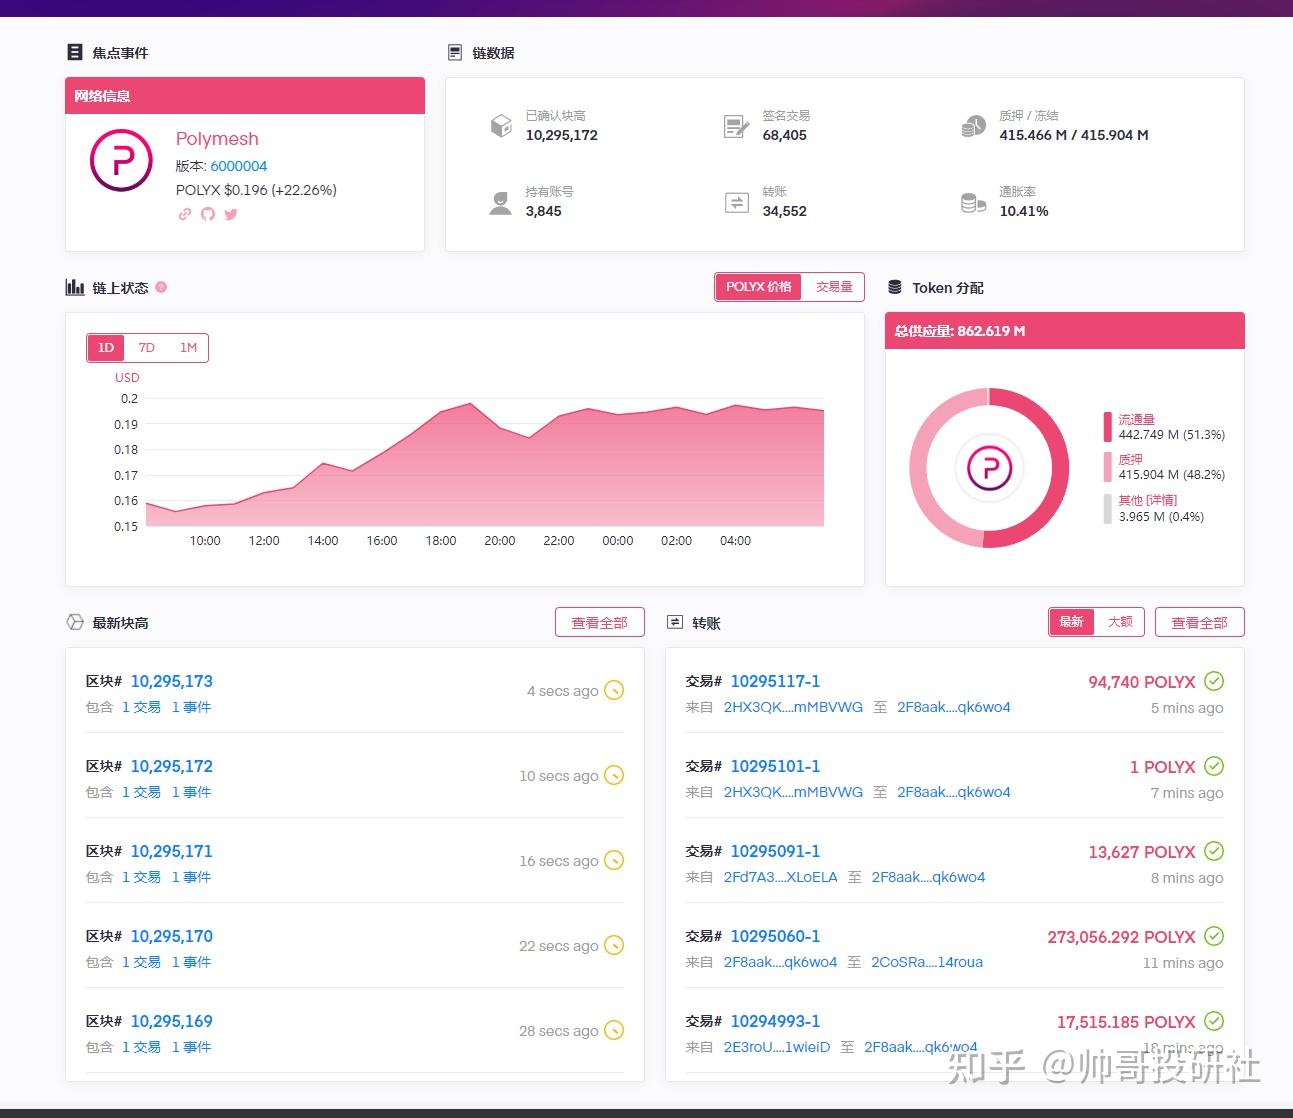Click the green checkmark for transaction 10295117-1
This screenshot has width=1293, height=1118.
pyautogui.click(x=1214, y=681)
